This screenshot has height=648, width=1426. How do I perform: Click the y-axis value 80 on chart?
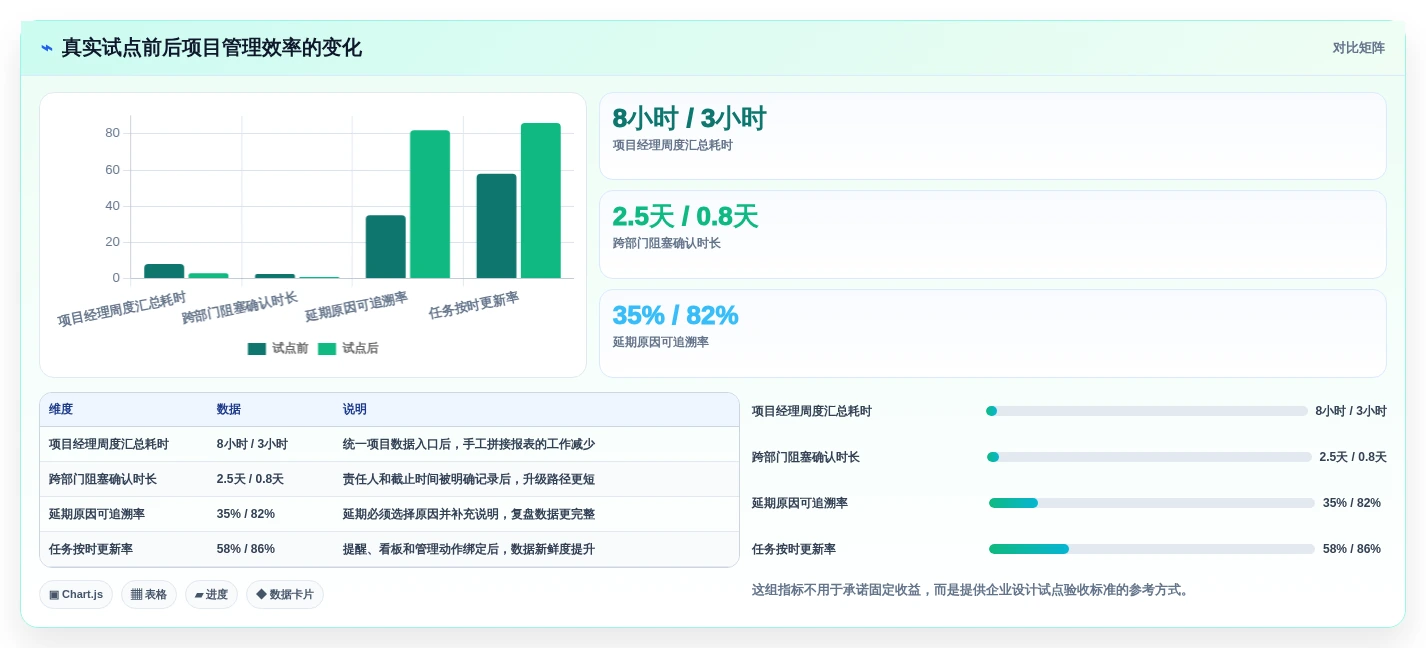point(113,133)
